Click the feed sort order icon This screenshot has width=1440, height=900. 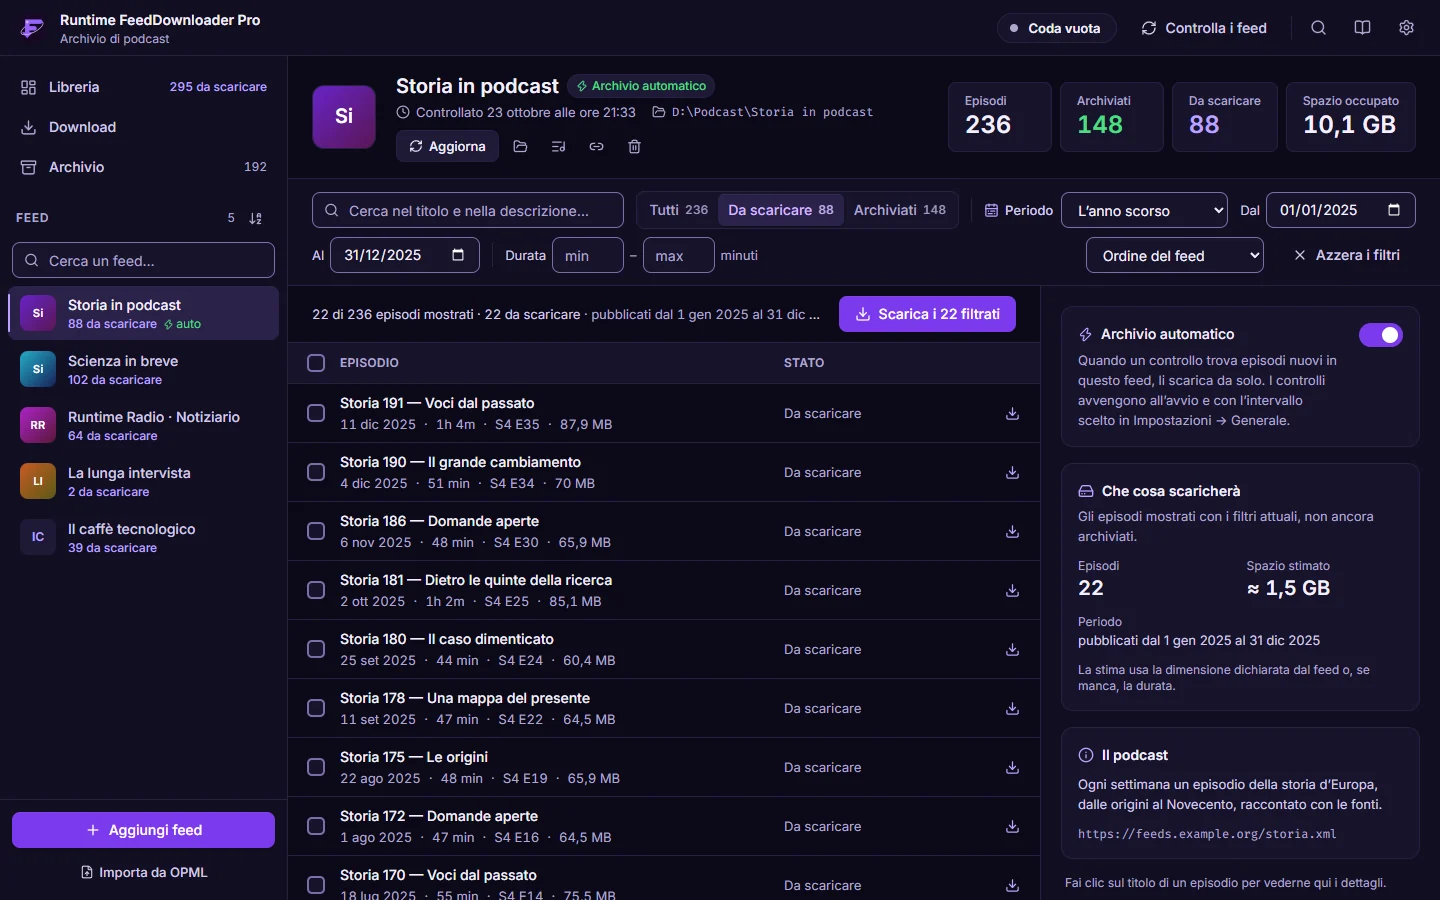pyautogui.click(x=255, y=218)
